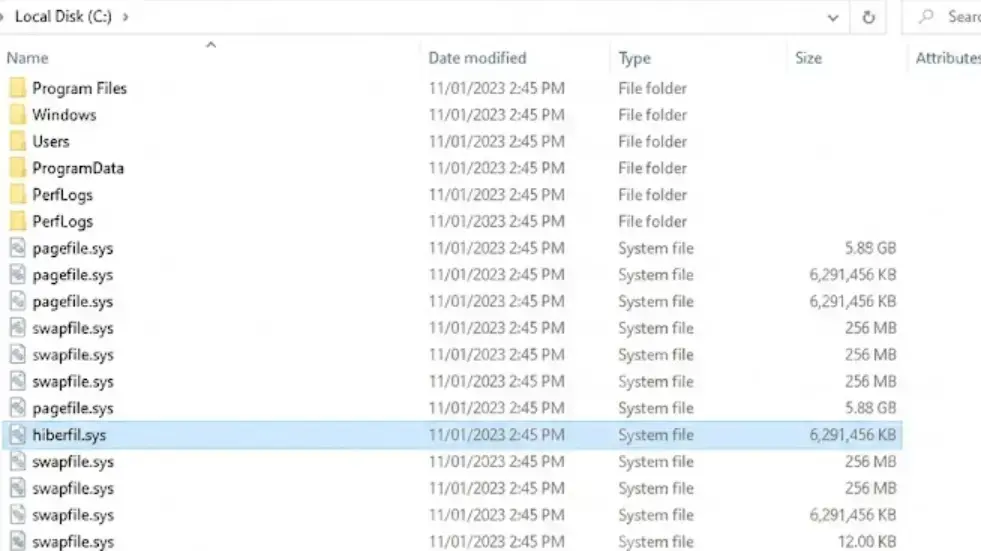
Task: Click the date modified in the Users row
Action: point(497,141)
